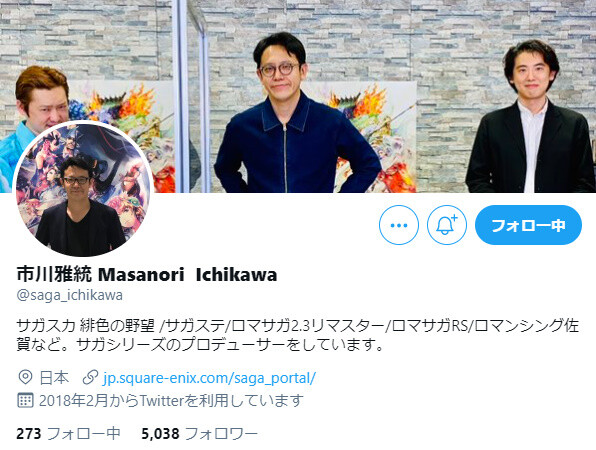
Task: Click the display name 市川雅統 Masanori Ichikawa
Action: (147, 274)
